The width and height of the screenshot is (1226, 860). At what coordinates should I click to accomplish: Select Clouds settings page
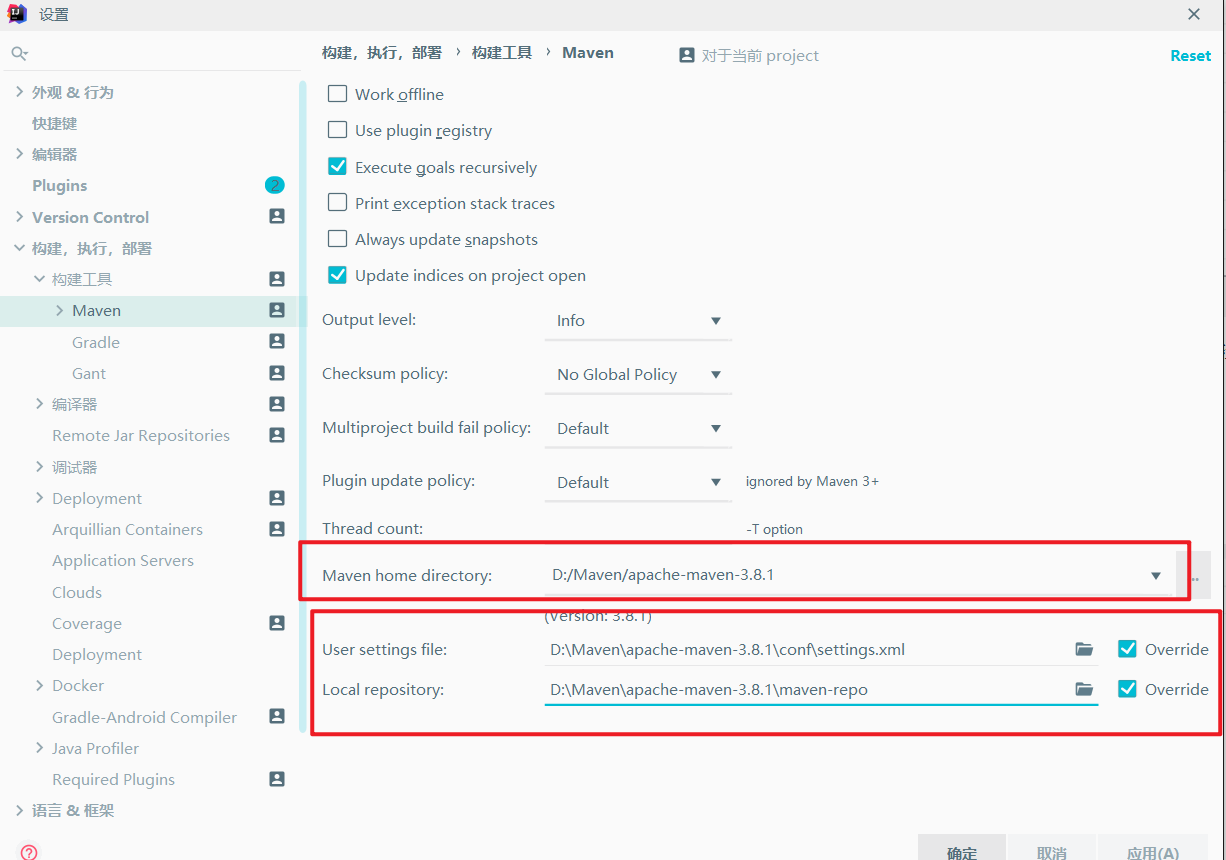click(77, 592)
